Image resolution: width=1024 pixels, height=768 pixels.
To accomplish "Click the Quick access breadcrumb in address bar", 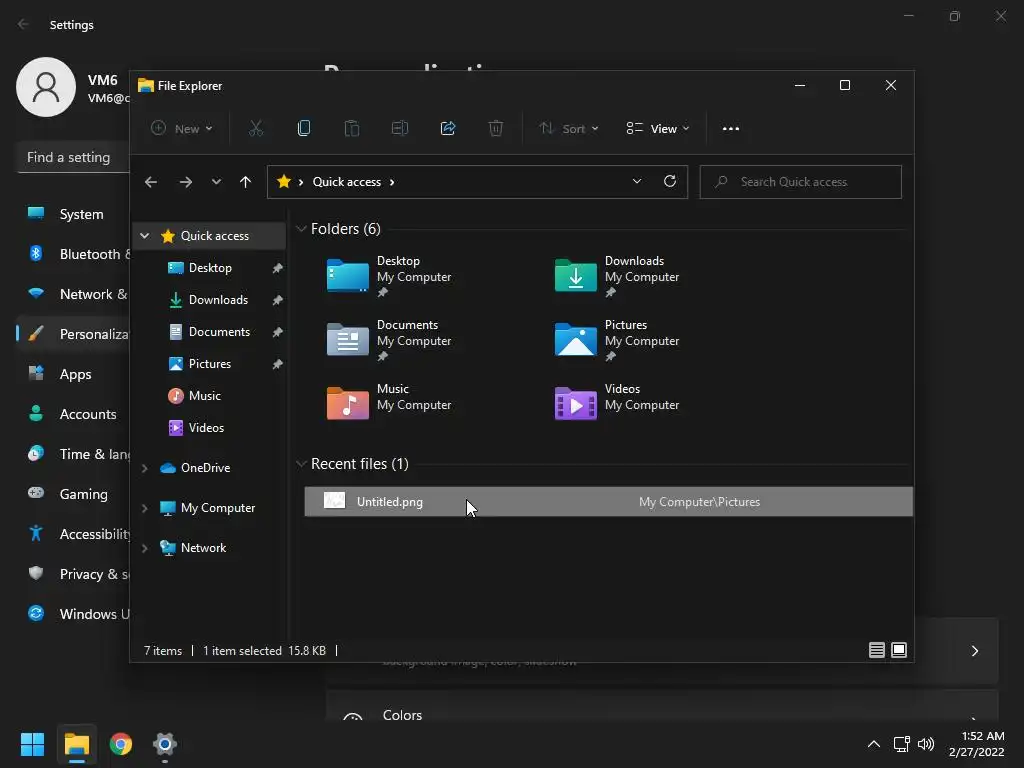I will tap(346, 182).
